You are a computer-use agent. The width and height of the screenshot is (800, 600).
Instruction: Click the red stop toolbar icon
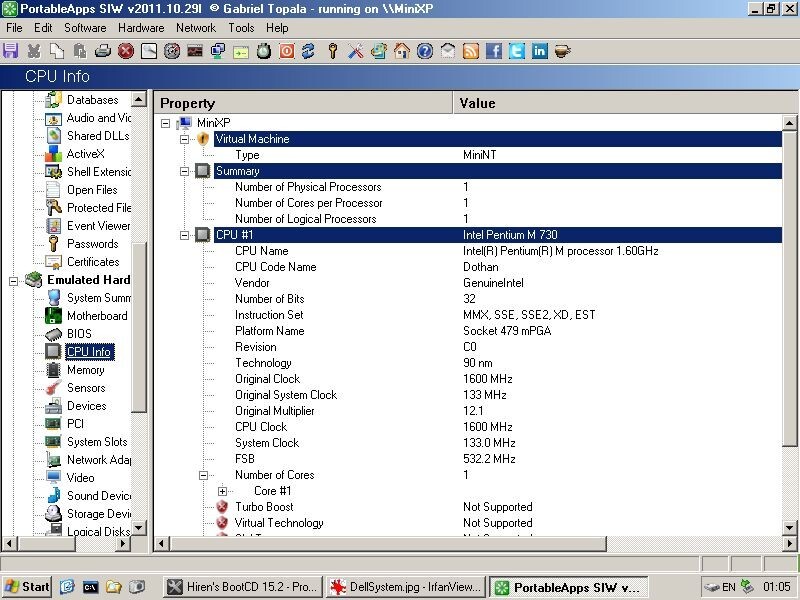pyautogui.click(x=126, y=51)
